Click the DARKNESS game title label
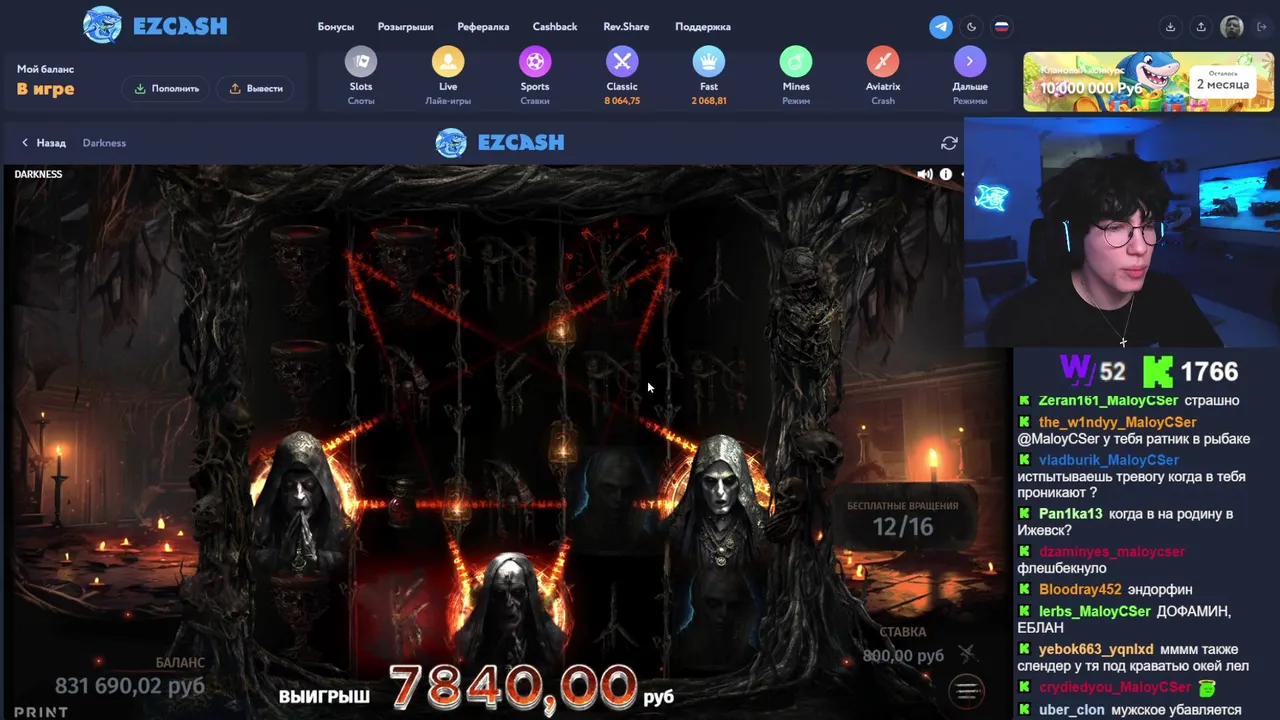Viewport: 1280px width, 720px height. coord(38,174)
